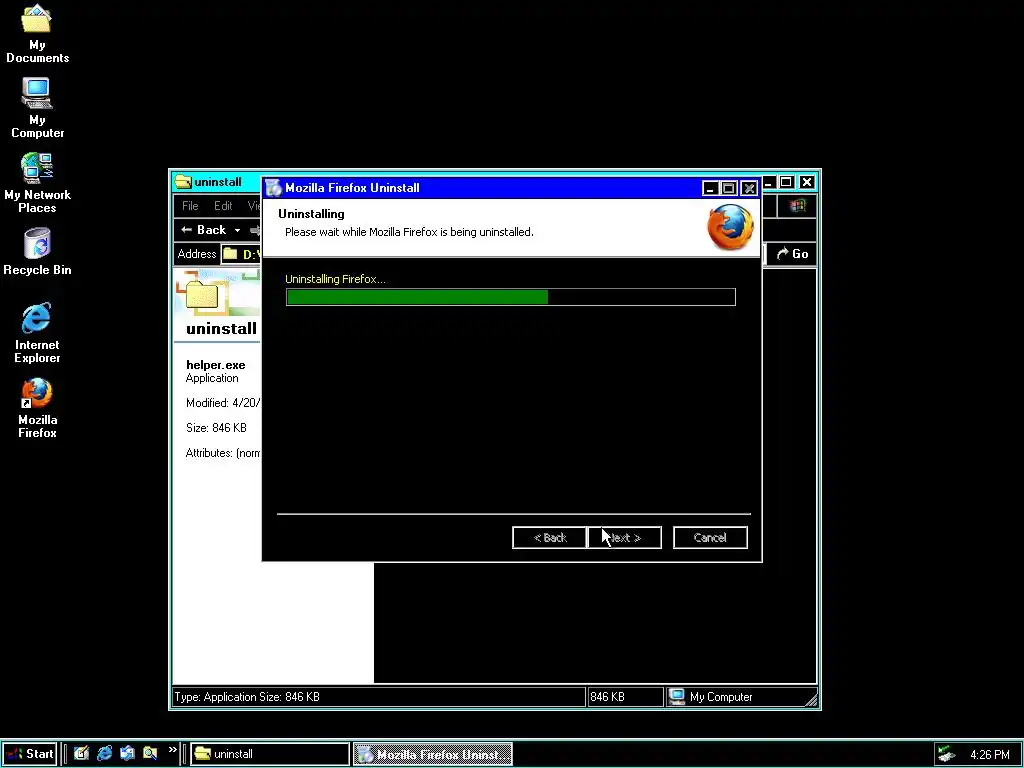Screen dimensions: 1024x768
Task: Click Back button in uninstall Explorer toolbar
Action: click(x=204, y=230)
